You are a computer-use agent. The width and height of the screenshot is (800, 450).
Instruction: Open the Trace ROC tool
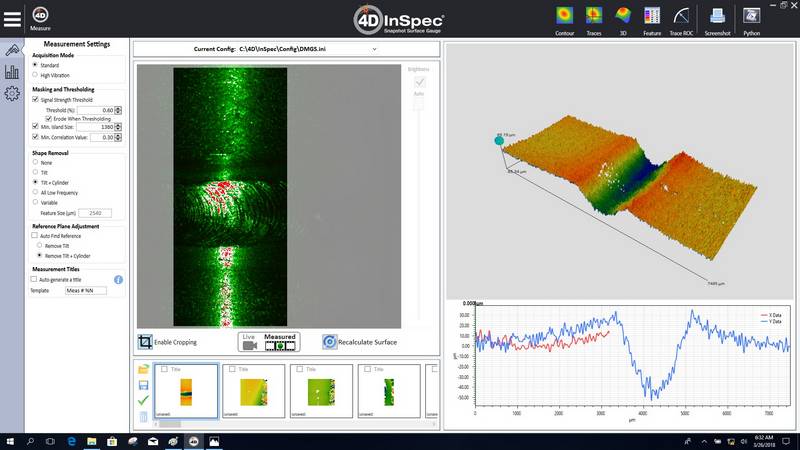pyautogui.click(x=681, y=21)
